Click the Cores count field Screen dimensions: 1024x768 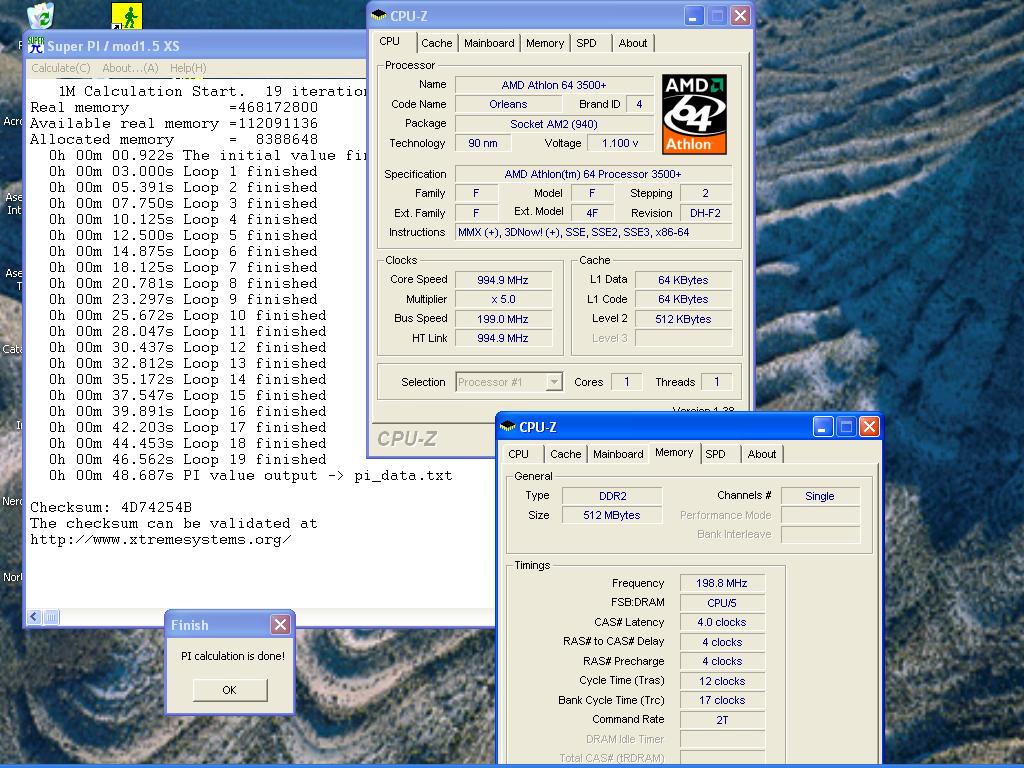pos(626,382)
